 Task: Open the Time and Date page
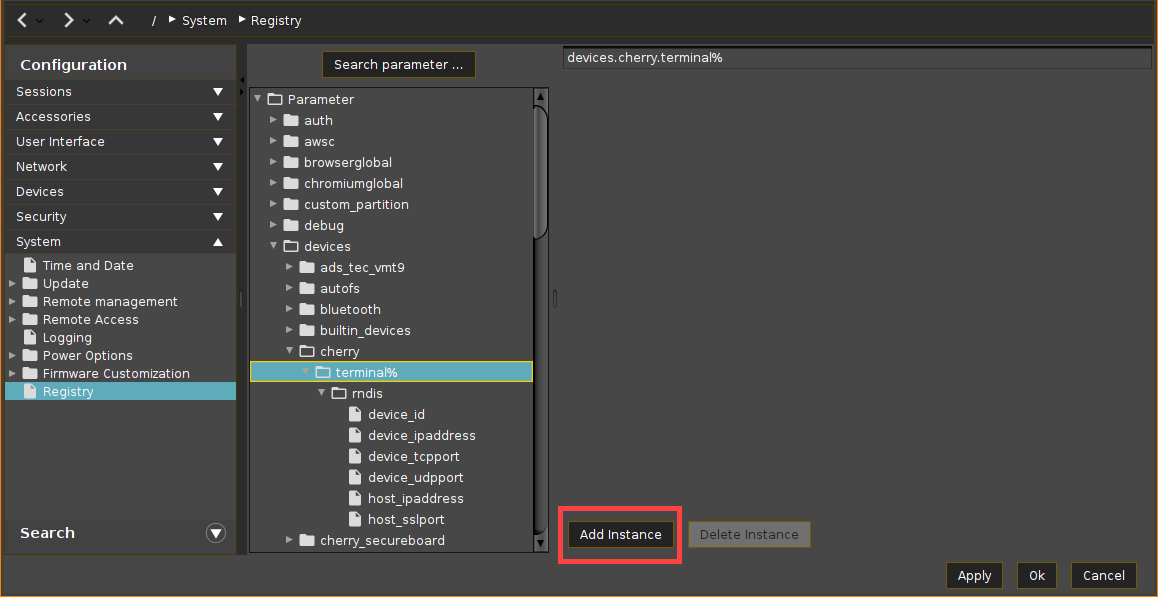click(x=87, y=266)
